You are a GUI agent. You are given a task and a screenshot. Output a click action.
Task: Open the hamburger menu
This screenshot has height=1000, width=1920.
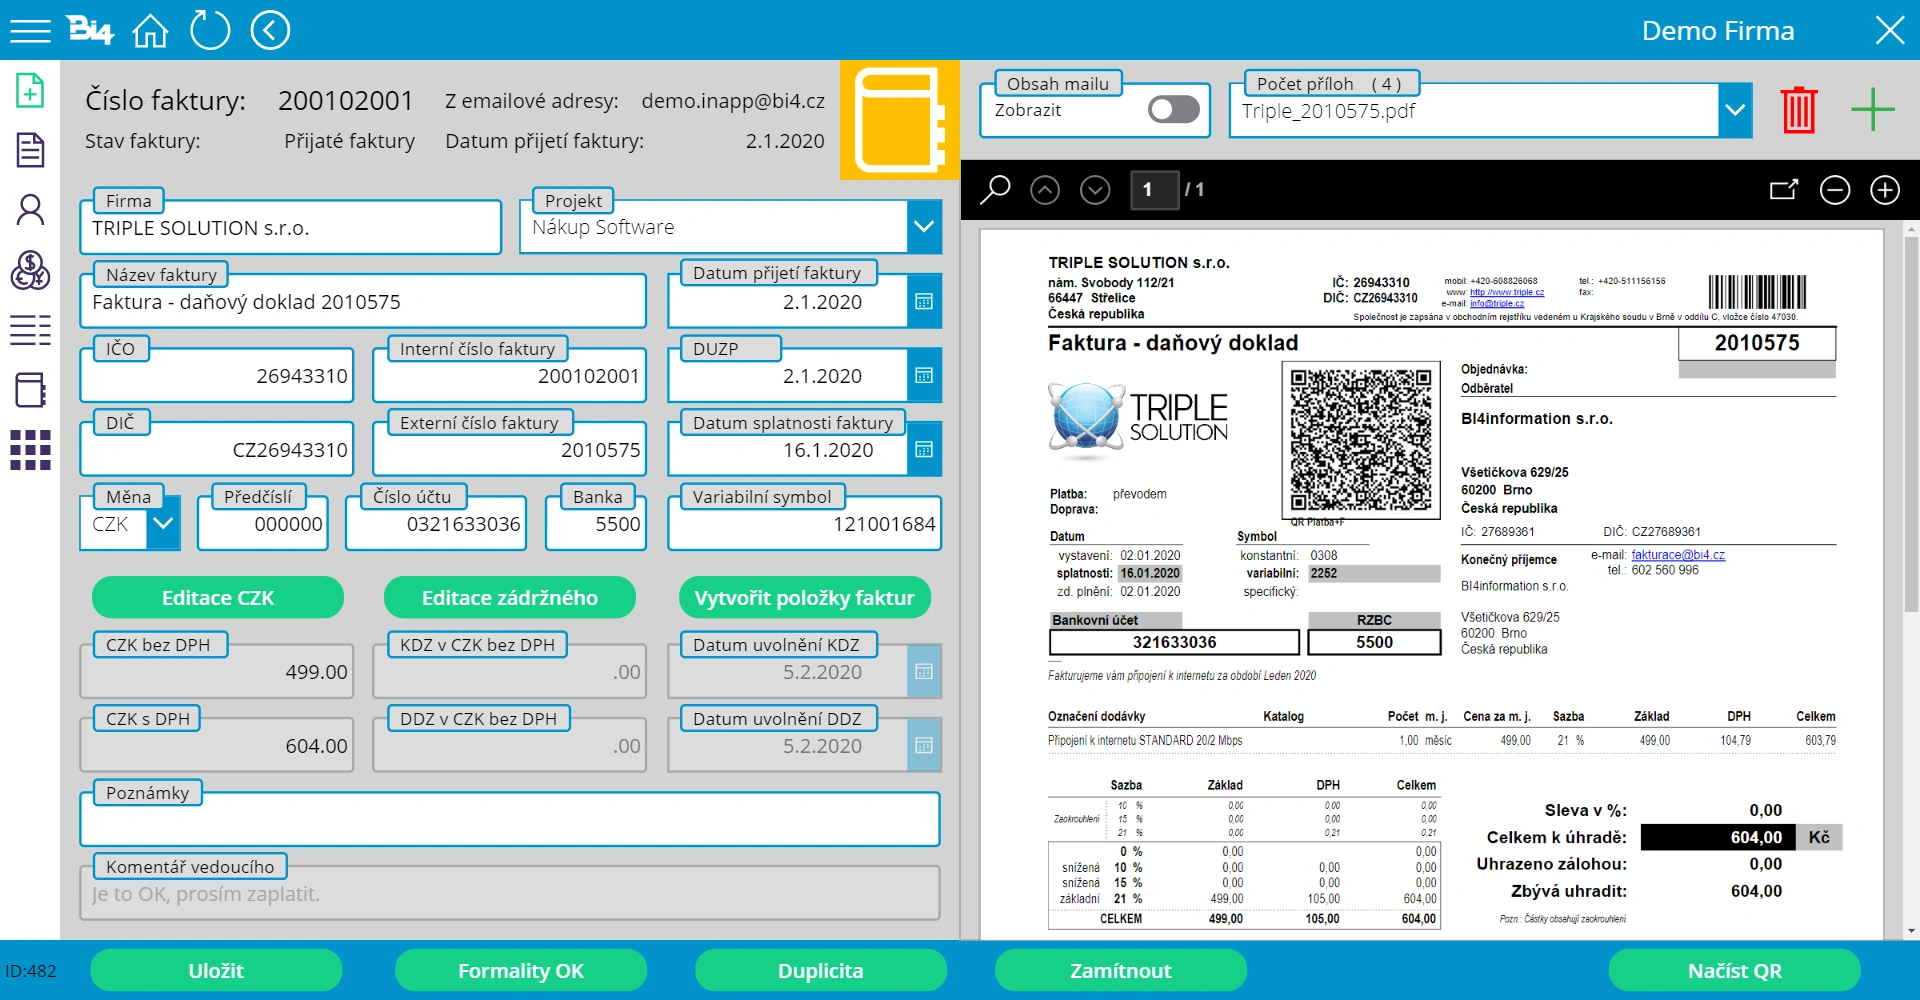[30, 31]
